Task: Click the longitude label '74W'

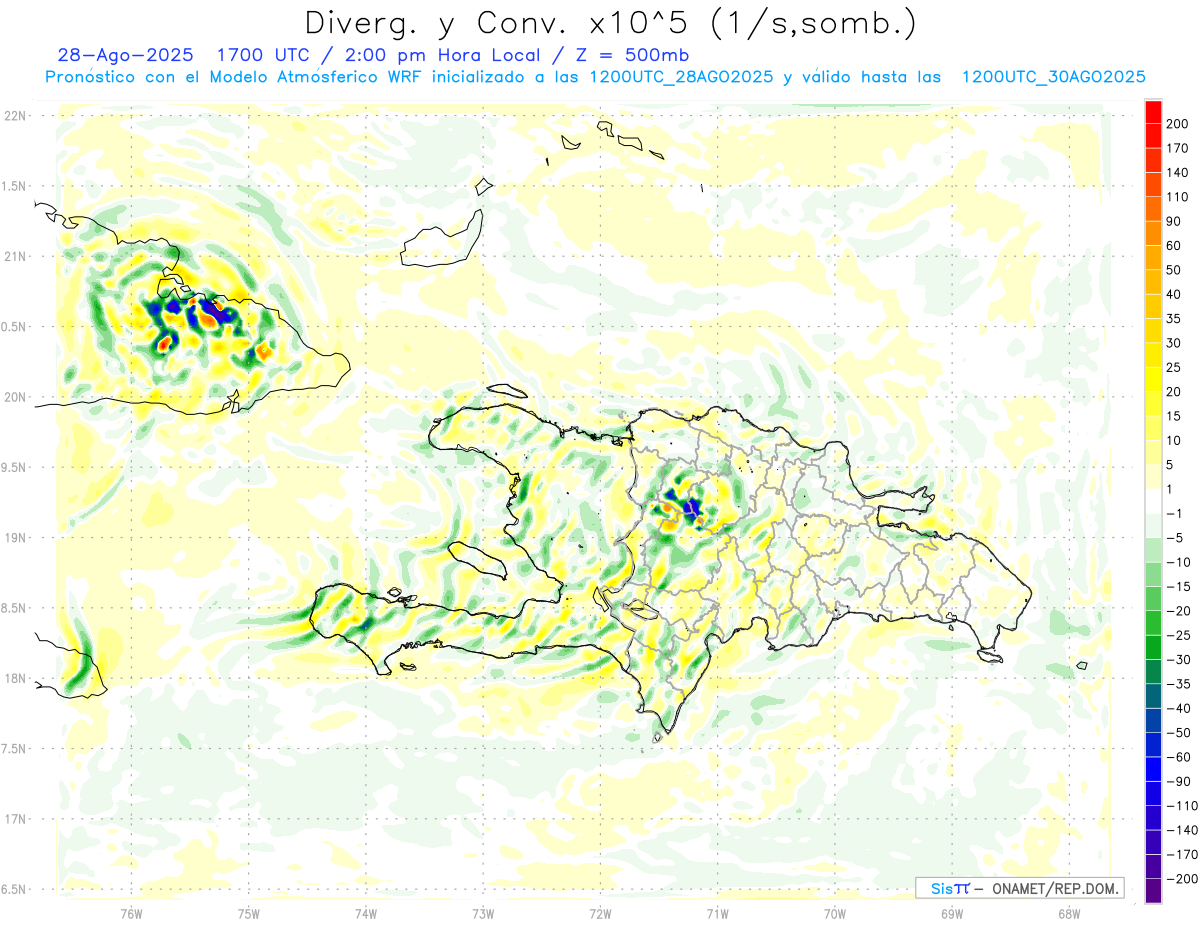Action: click(x=365, y=914)
